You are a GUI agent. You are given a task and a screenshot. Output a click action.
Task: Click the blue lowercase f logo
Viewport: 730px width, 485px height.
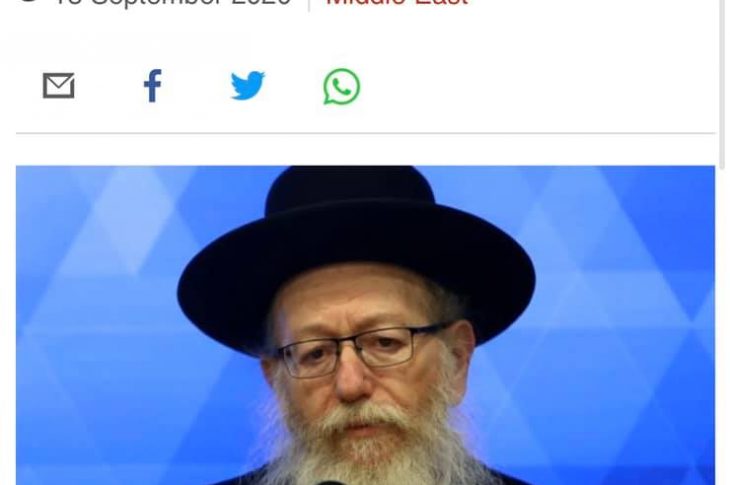click(x=153, y=86)
